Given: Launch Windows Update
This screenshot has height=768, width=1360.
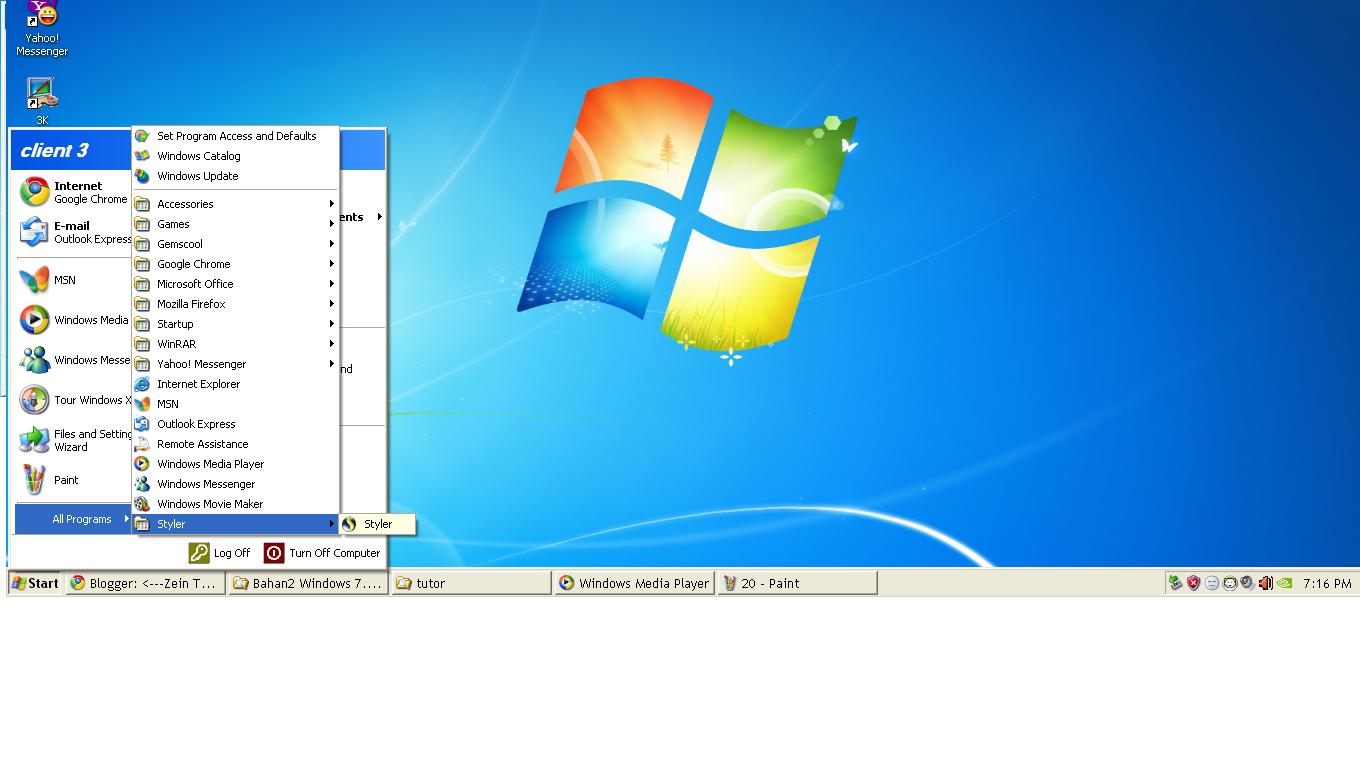Looking at the screenshot, I should tap(236, 176).
